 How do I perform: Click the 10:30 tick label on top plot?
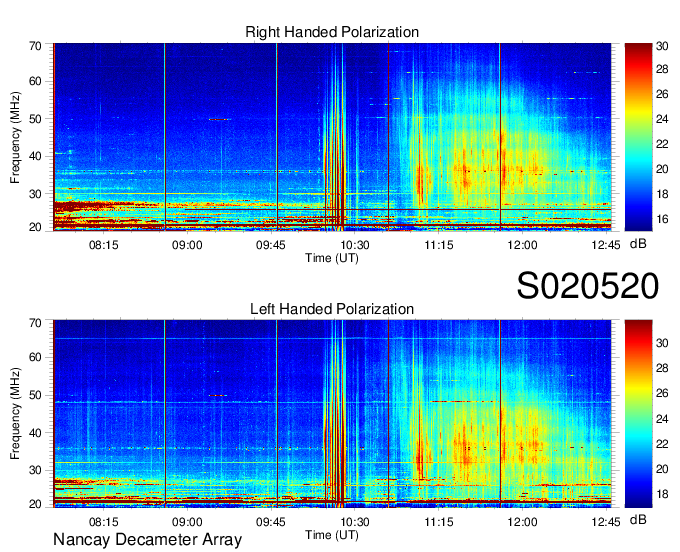tap(355, 245)
